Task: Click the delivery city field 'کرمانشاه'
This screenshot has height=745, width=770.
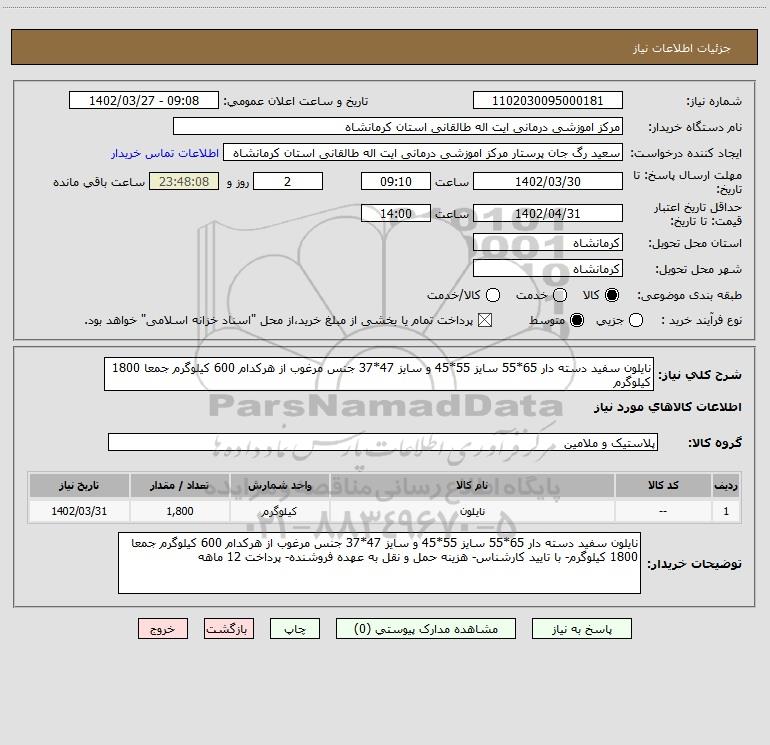Action: coord(548,268)
